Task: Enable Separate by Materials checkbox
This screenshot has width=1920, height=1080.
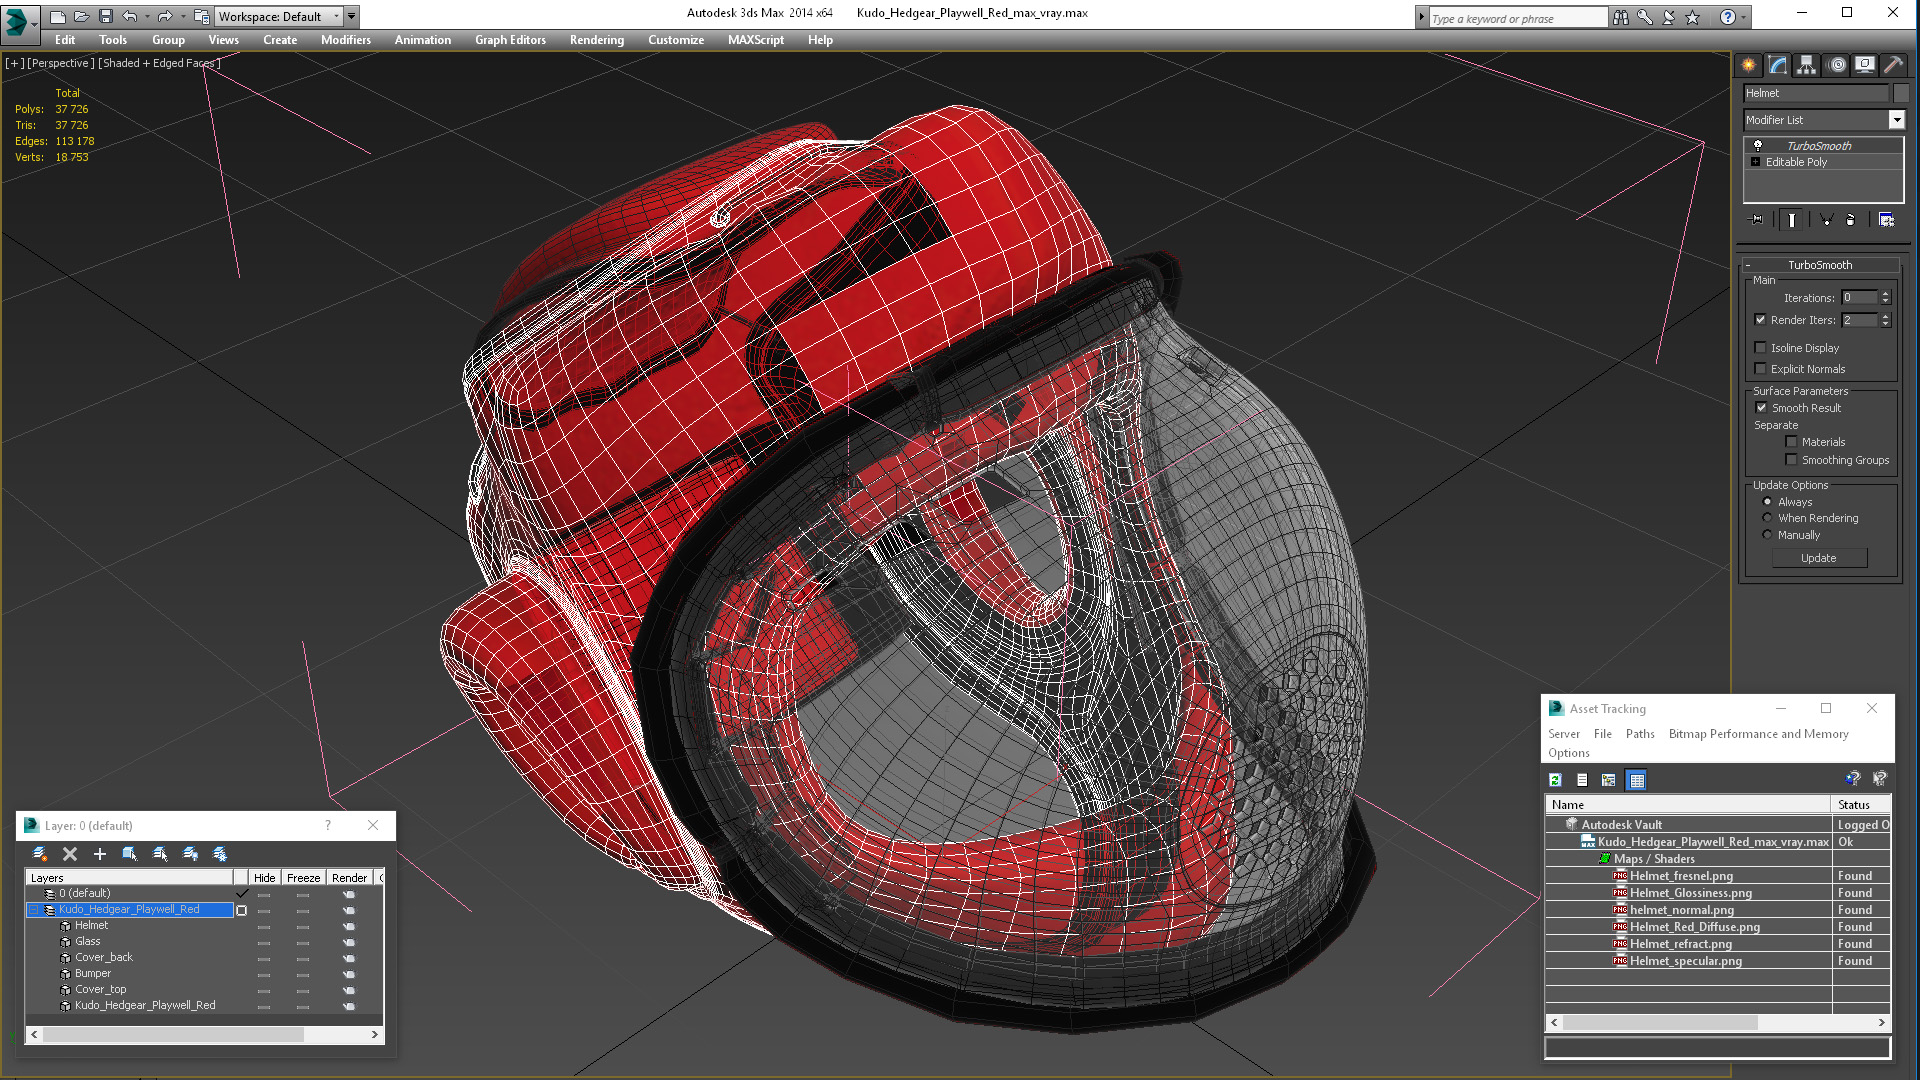Action: [1791, 442]
